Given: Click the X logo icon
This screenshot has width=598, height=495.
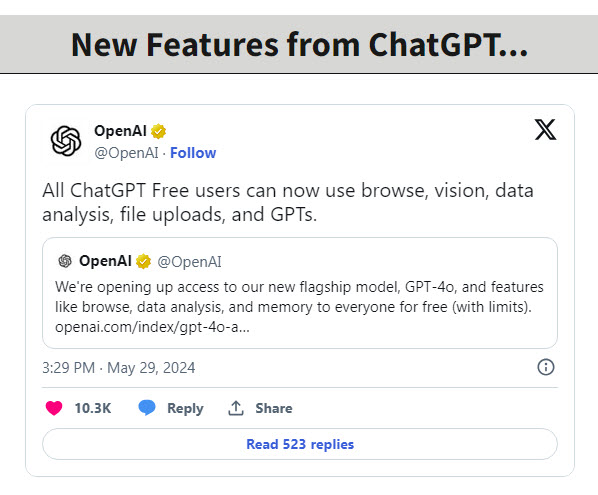Looking at the screenshot, I should point(545,130).
